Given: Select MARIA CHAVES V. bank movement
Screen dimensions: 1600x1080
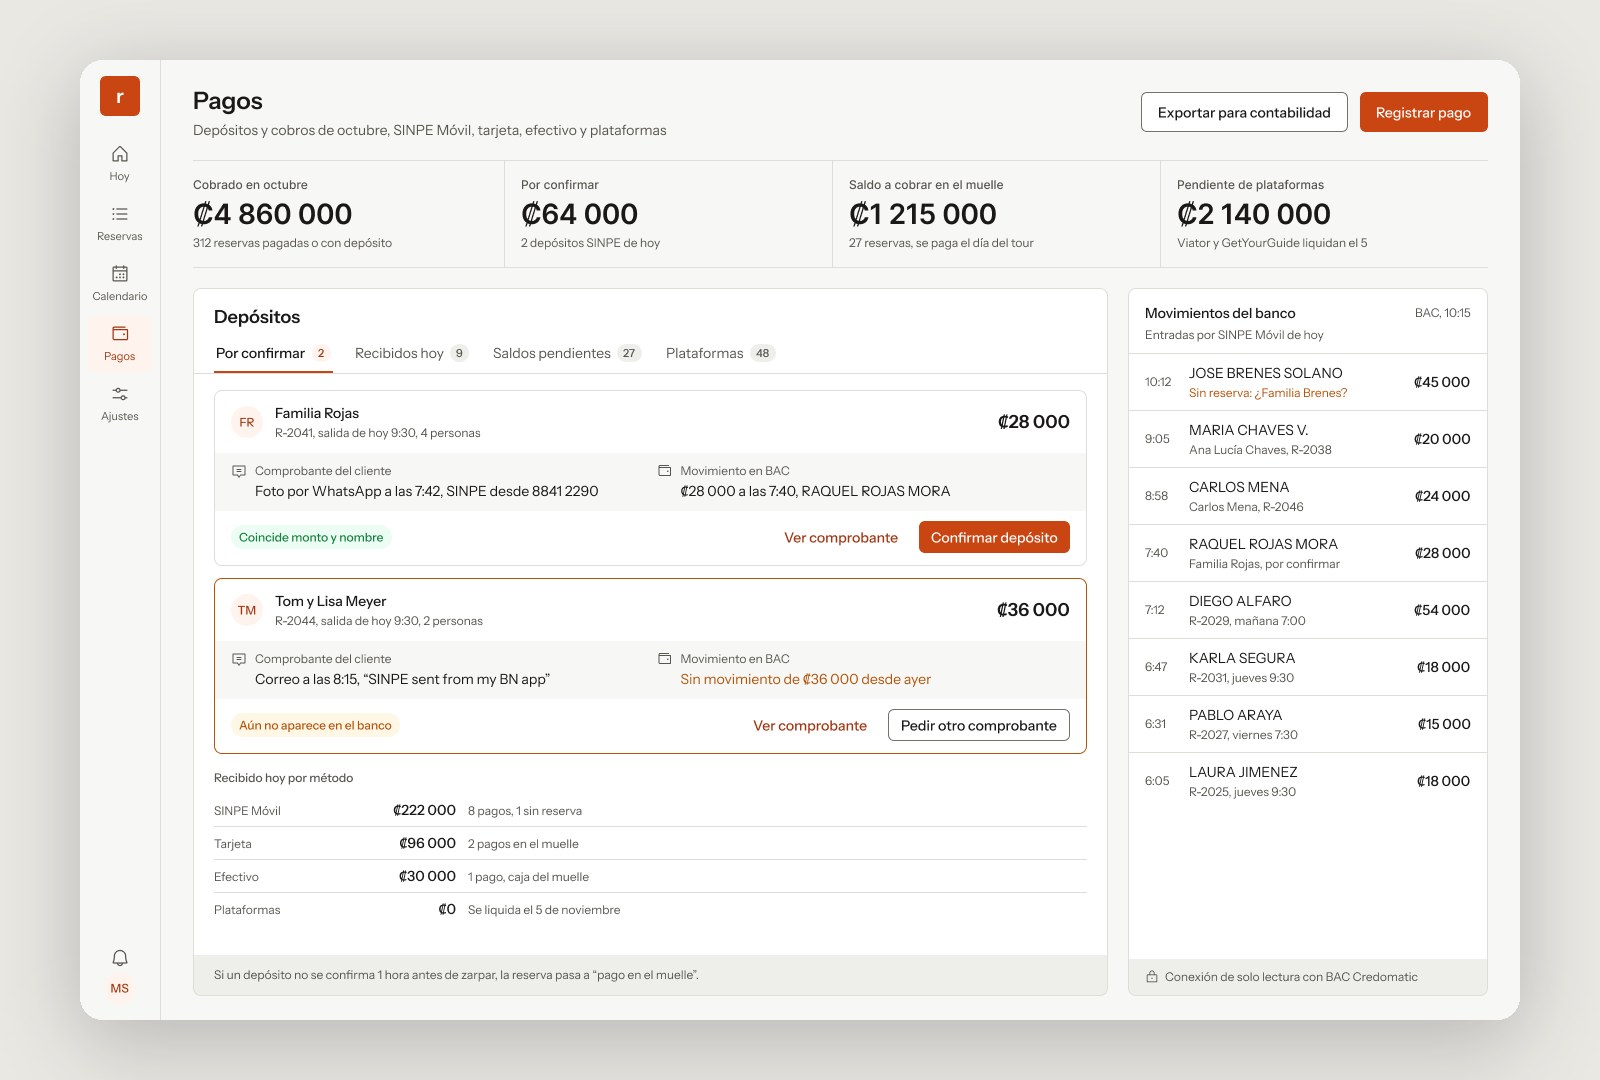Looking at the screenshot, I should (1308, 439).
